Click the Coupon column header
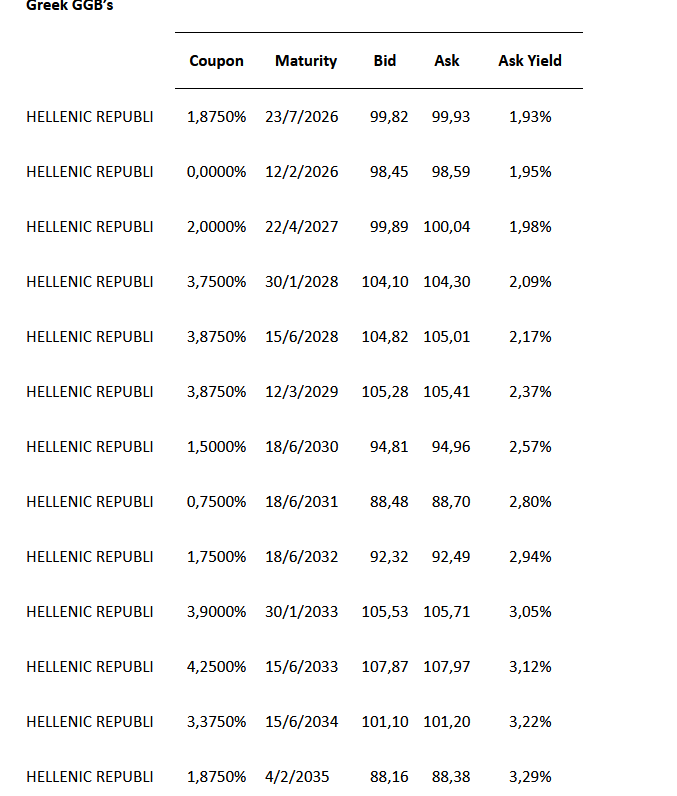 coord(216,61)
